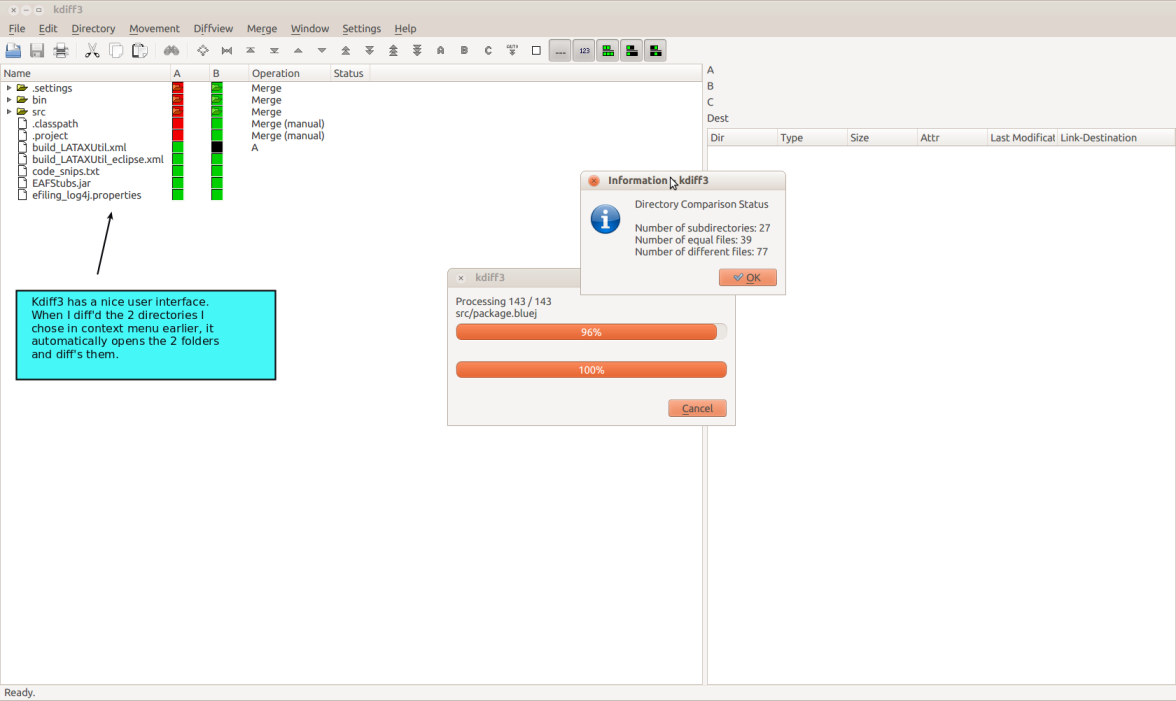The width and height of the screenshot is (1176, 701).
Task: Click the Paste clipboard icon
Action: tap(140, 50)
